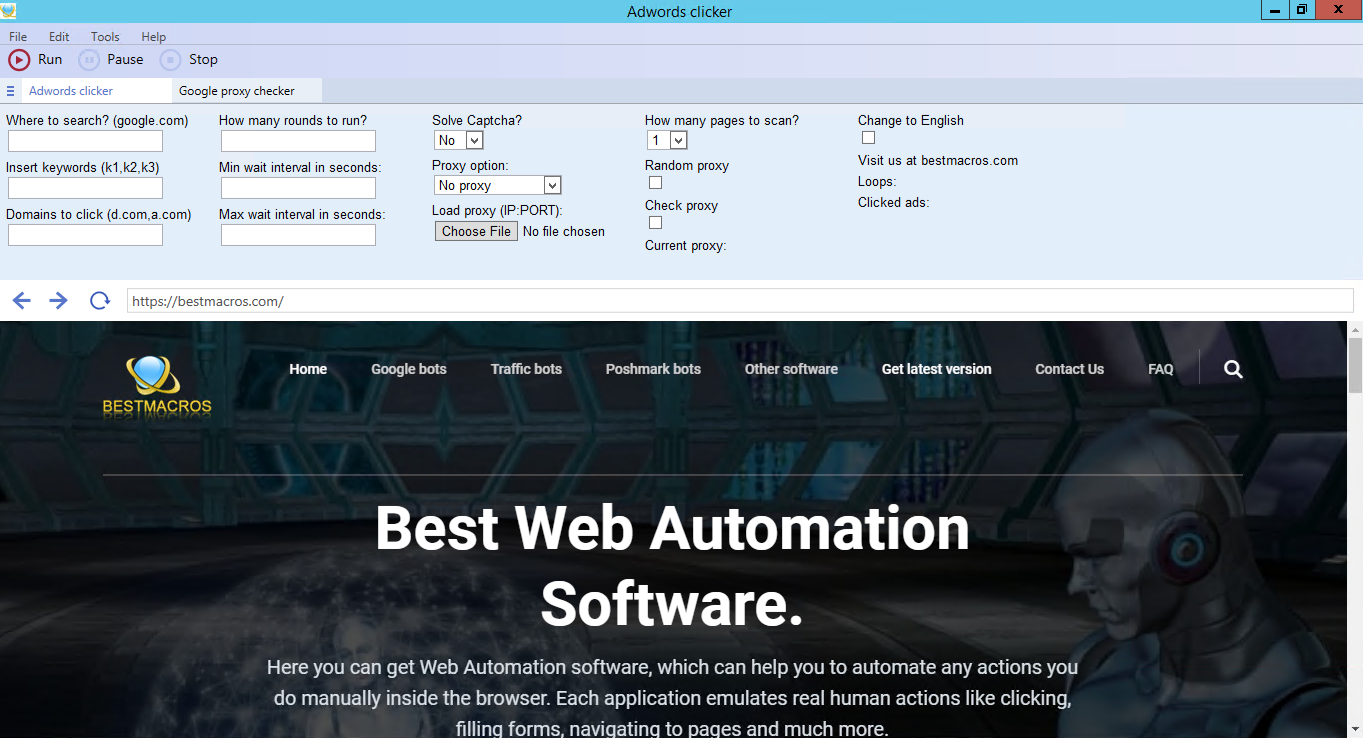Click the scrollbar up arrow
Viewport: 1363px width, 738px height.
click(1355, 329)
